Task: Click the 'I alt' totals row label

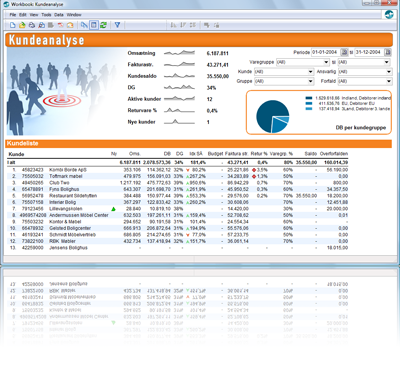Action: (x=11, y=162)
